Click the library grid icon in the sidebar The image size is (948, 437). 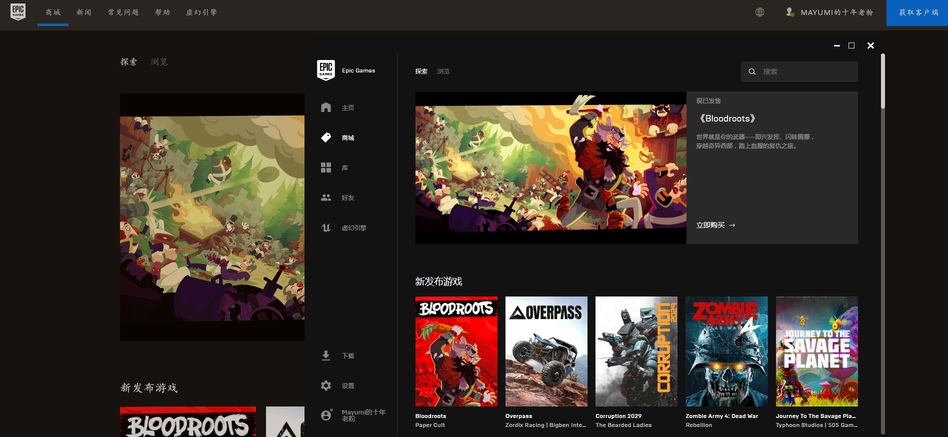(x=326, y=167)
